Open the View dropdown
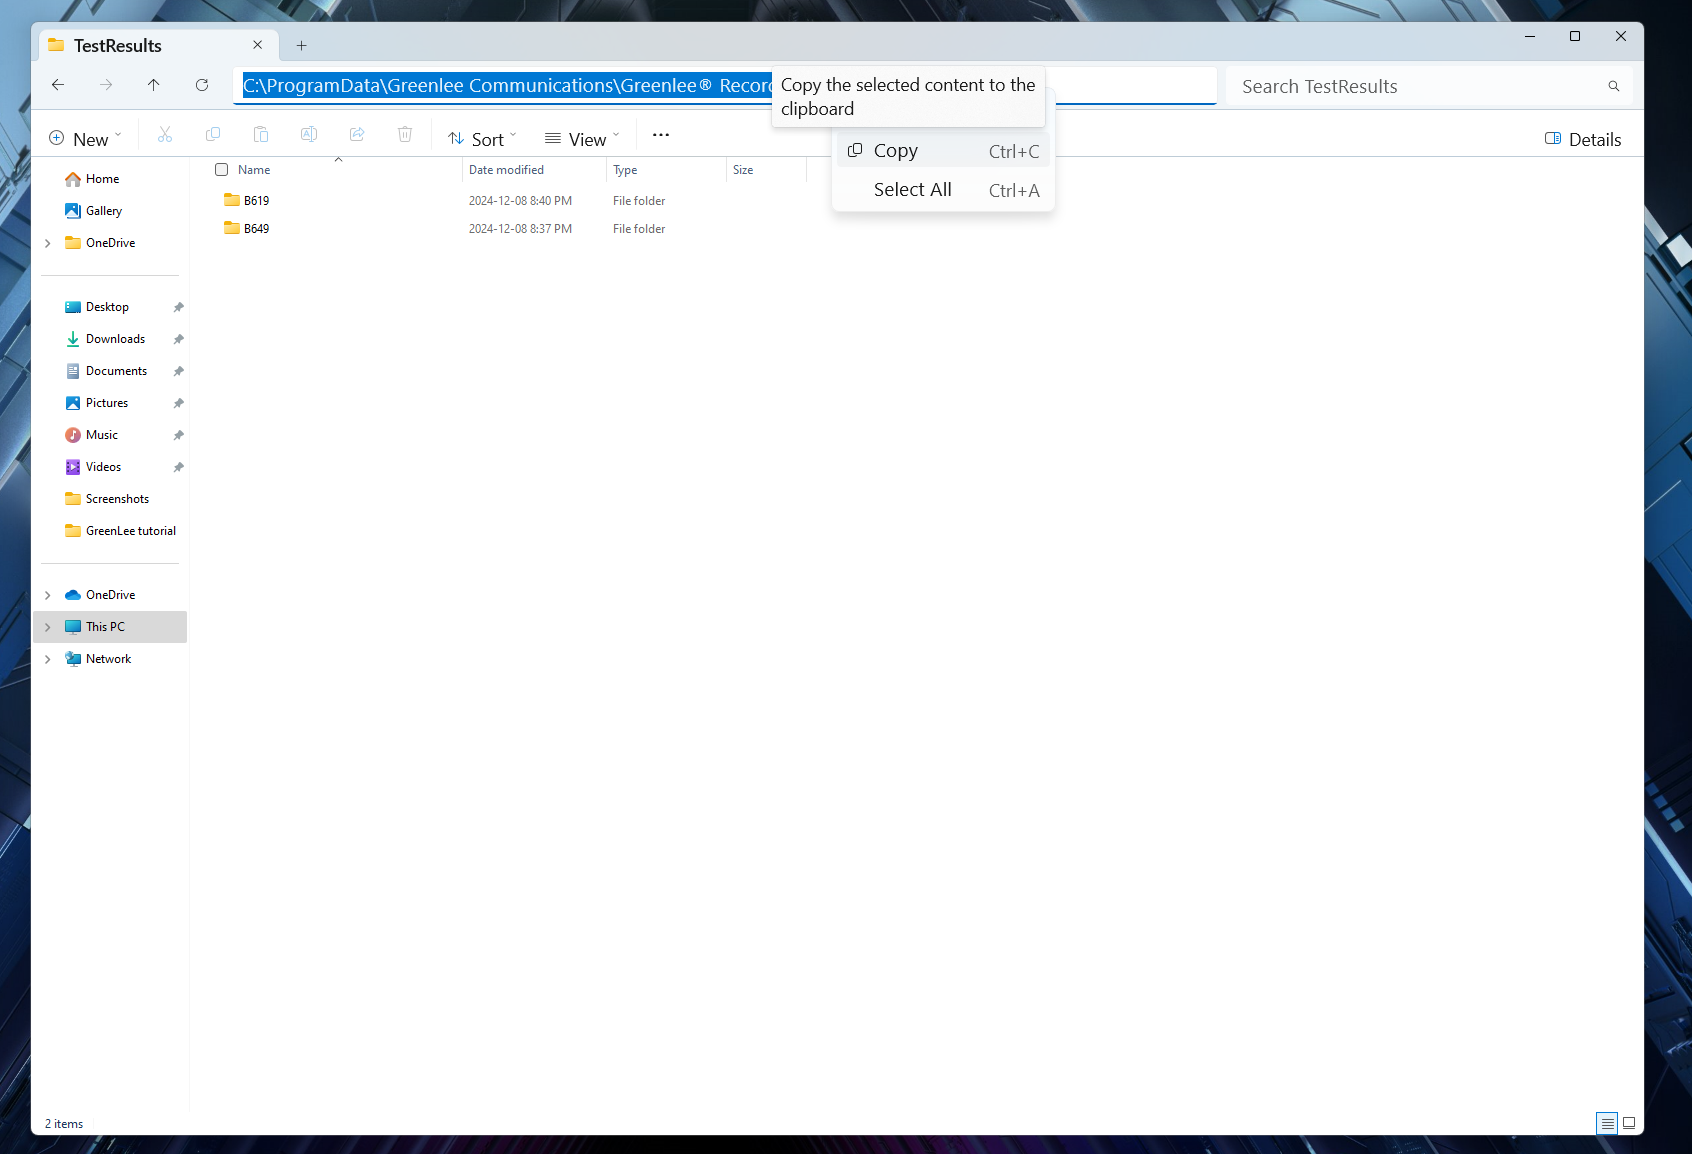This screenshot has width=1692, height=1154. click(x=582, y=139)
